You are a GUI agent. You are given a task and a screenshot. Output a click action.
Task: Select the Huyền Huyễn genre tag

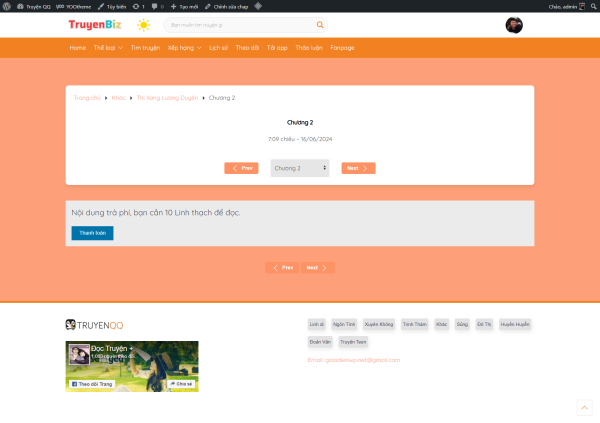[x=515, y=324]
